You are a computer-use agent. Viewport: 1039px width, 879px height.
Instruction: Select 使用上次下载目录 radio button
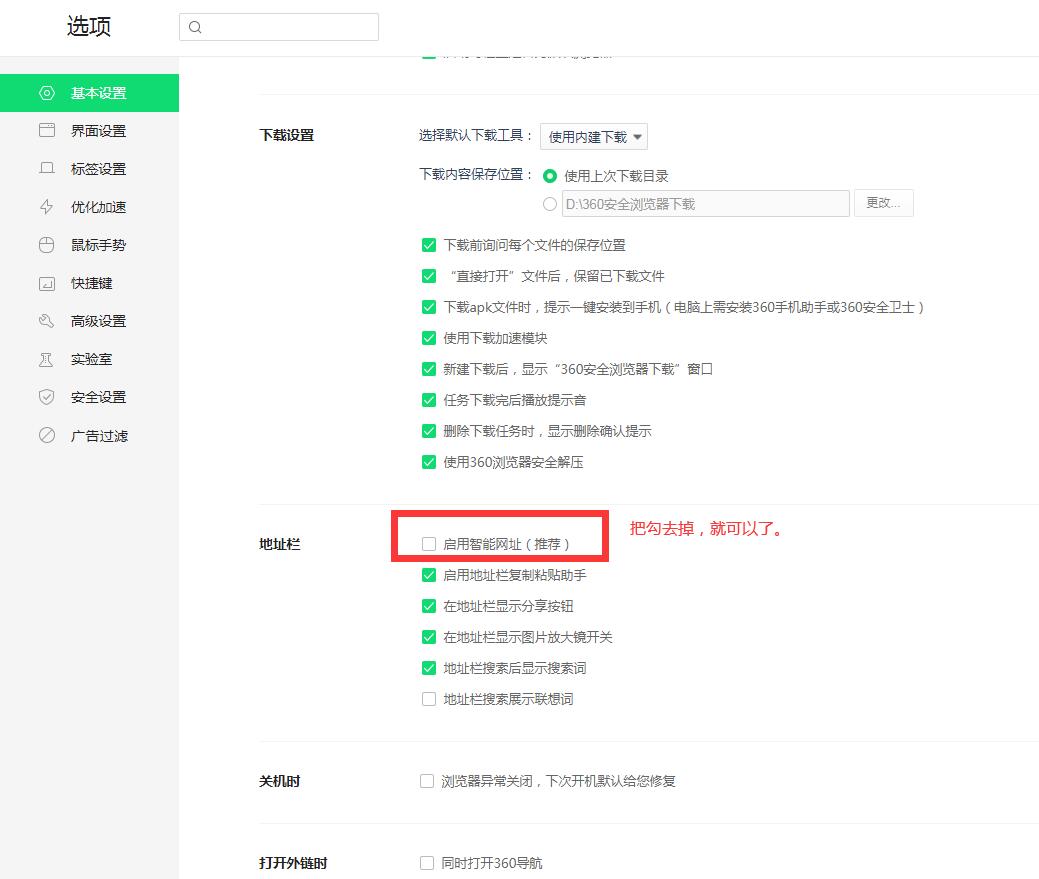click(549, 176)
